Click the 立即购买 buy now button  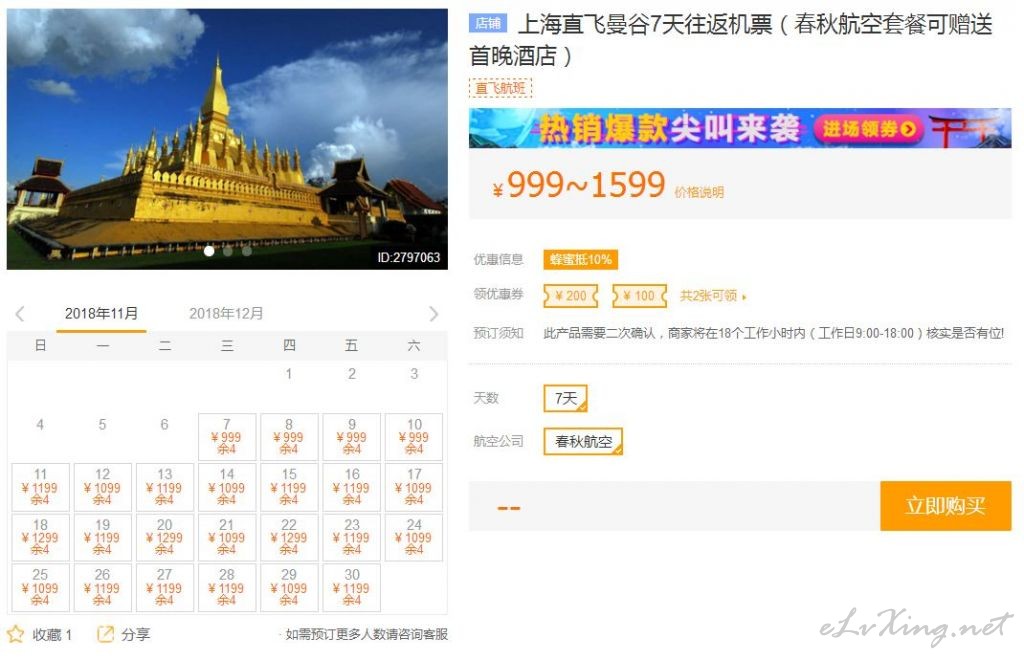coord(946,506)
